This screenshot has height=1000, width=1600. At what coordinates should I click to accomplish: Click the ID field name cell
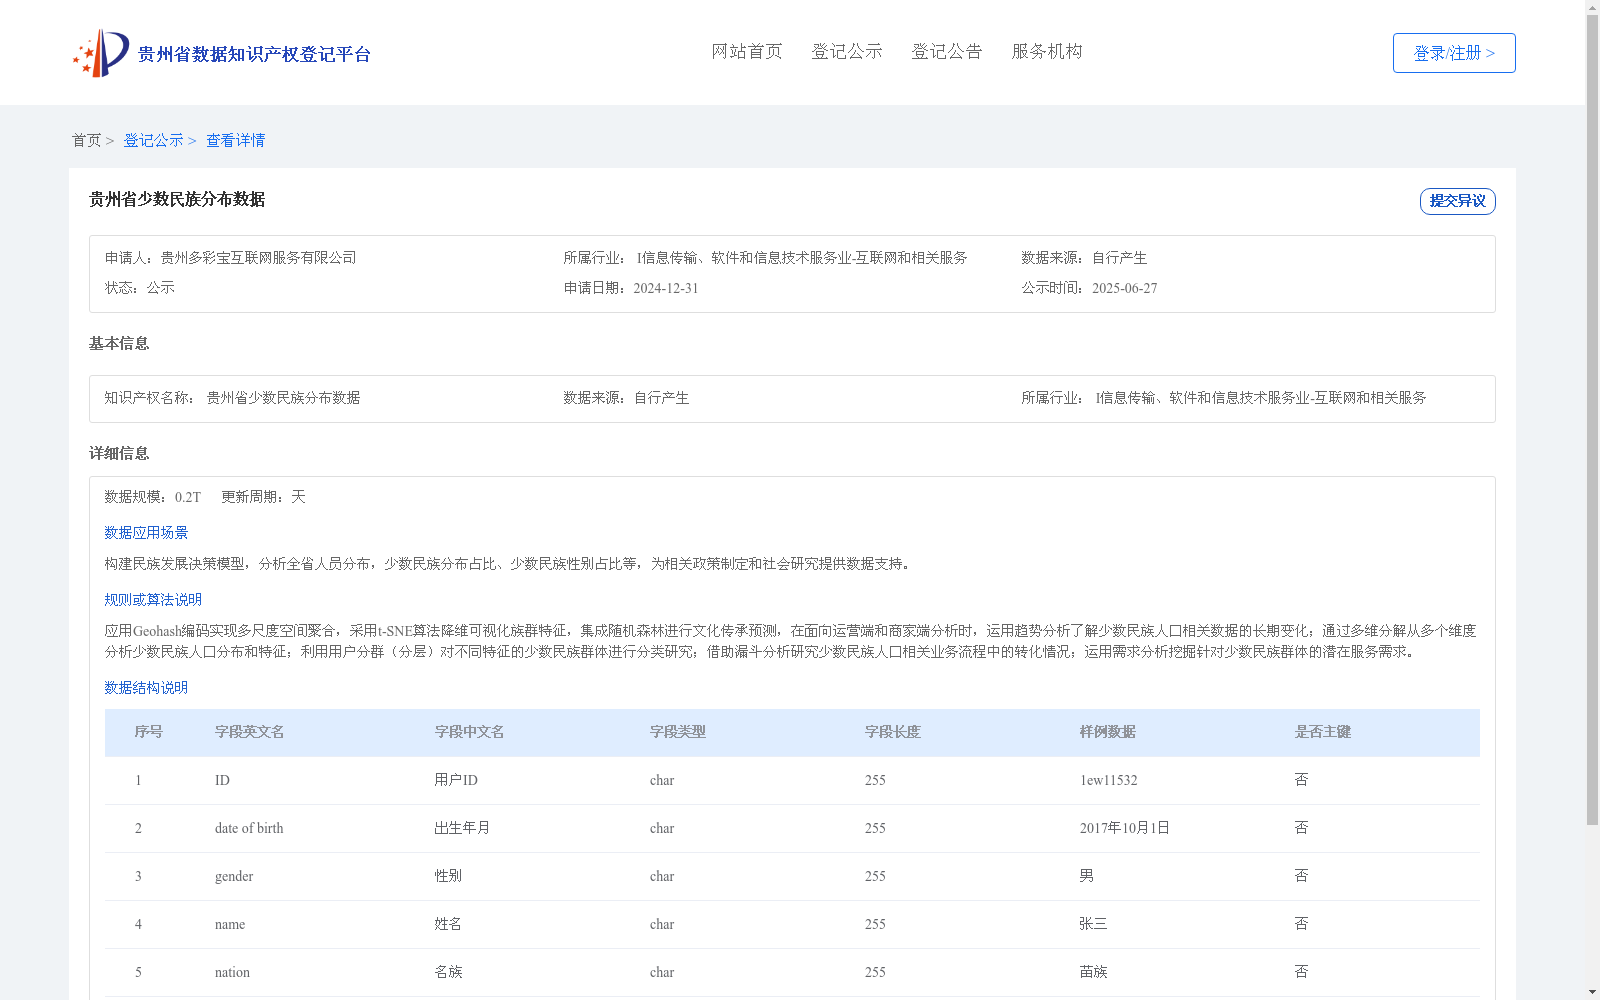click(222, 780)
